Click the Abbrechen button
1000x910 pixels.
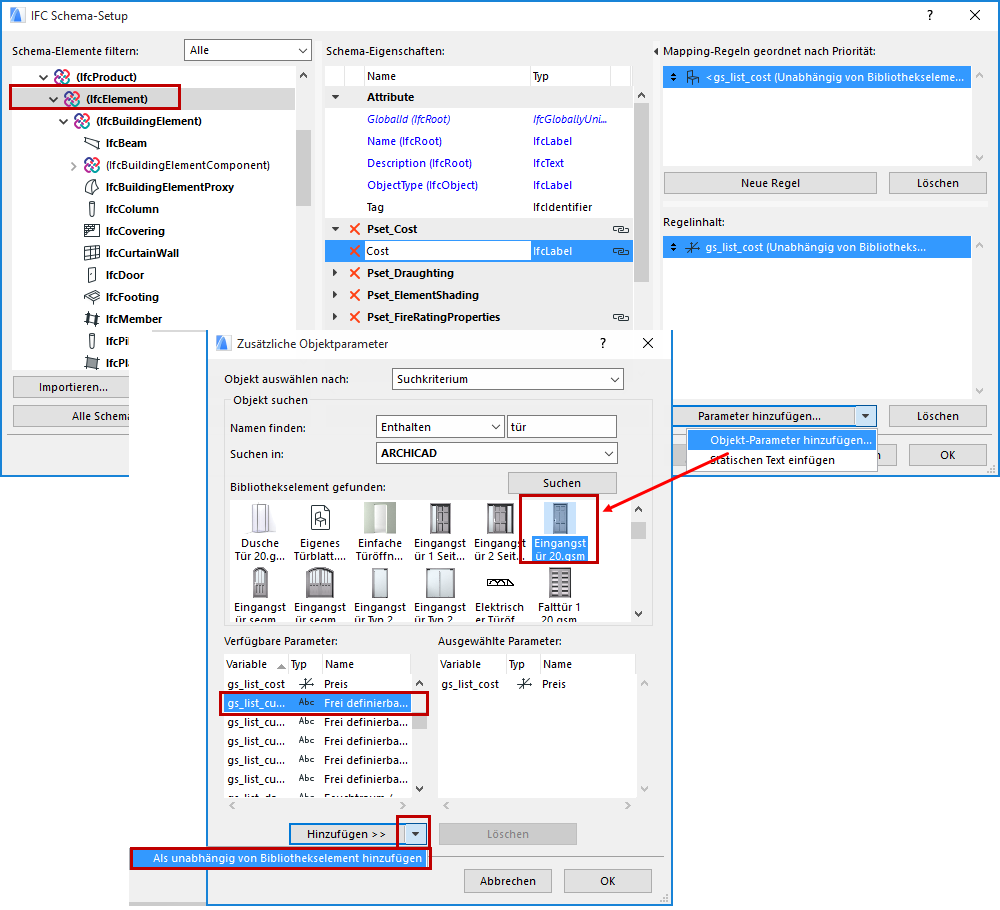click(508, 881)
